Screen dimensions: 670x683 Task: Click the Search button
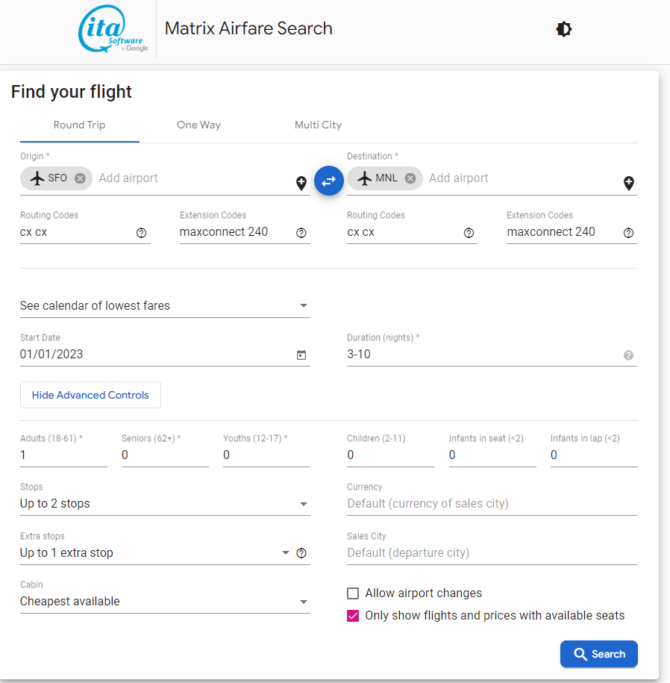(599, 654)
